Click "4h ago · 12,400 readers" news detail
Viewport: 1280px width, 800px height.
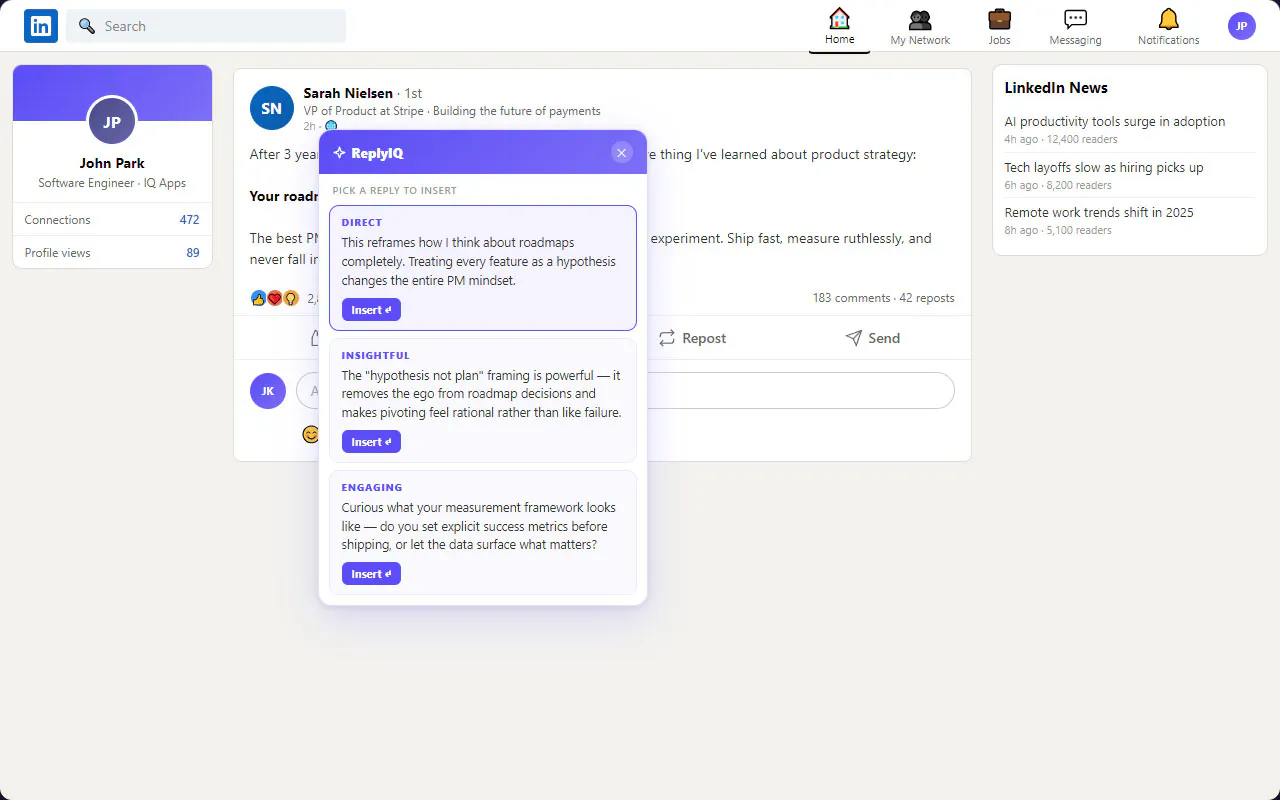tap(1061, 139)
